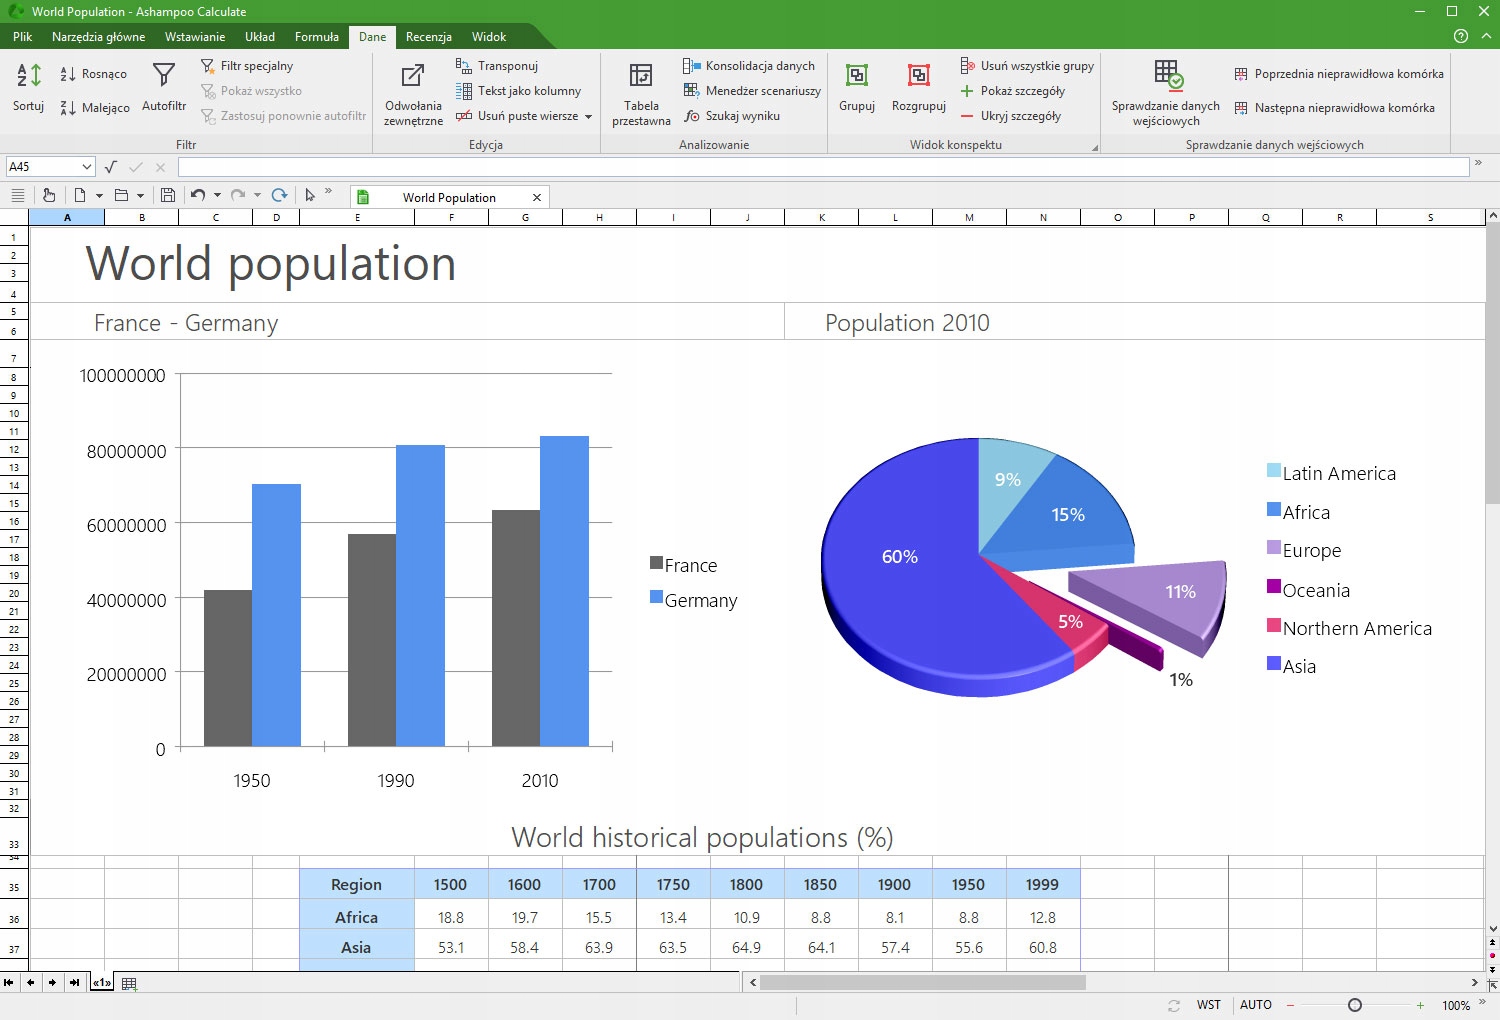Toggle the AUTO calculation mode indicator

(1255, 1005)
